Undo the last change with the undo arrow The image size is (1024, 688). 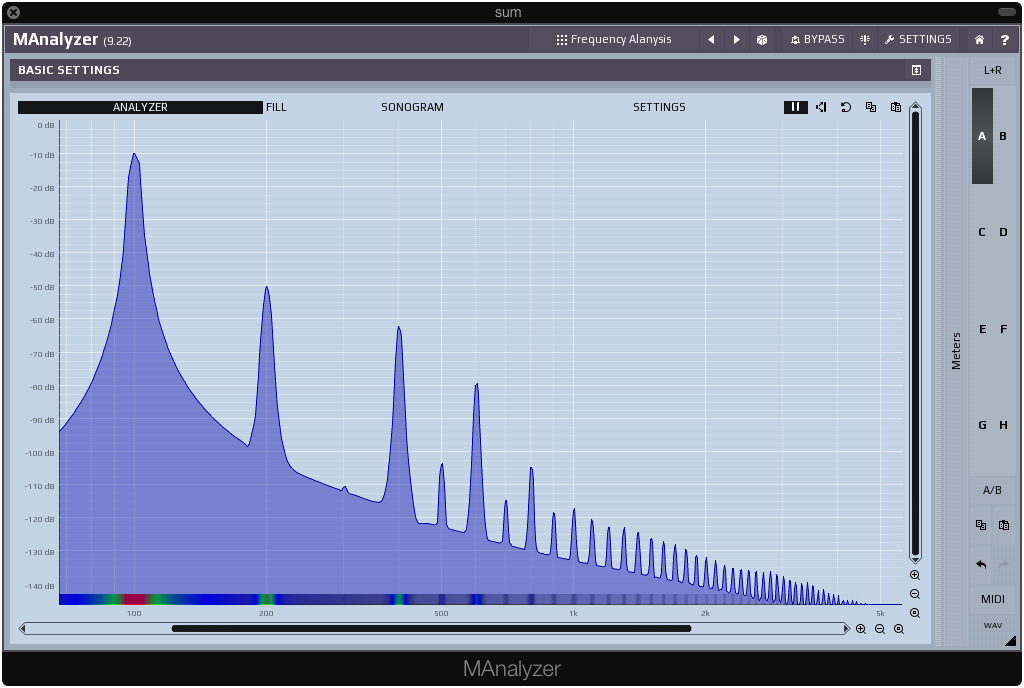(981, 564)
